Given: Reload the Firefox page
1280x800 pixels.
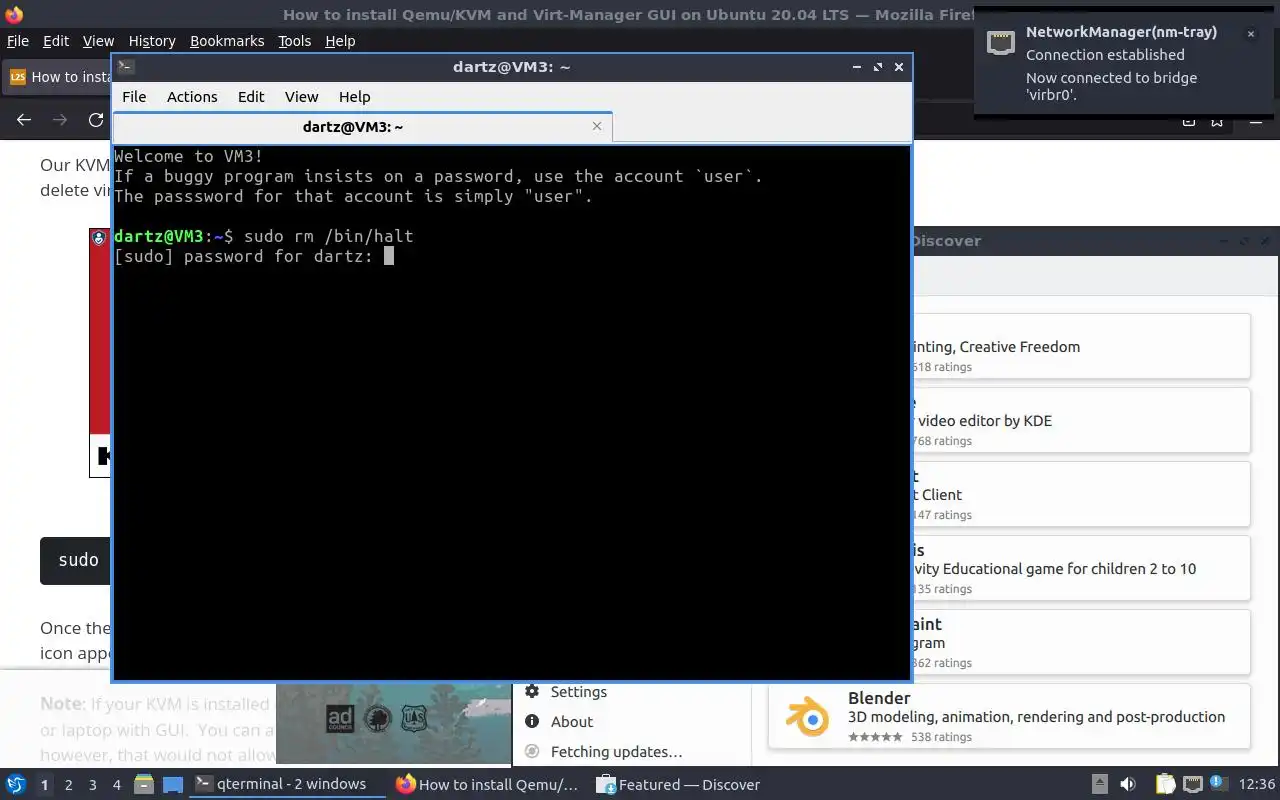Looking at the screenshot, I should pyautogui.click(x=96, y=120).
